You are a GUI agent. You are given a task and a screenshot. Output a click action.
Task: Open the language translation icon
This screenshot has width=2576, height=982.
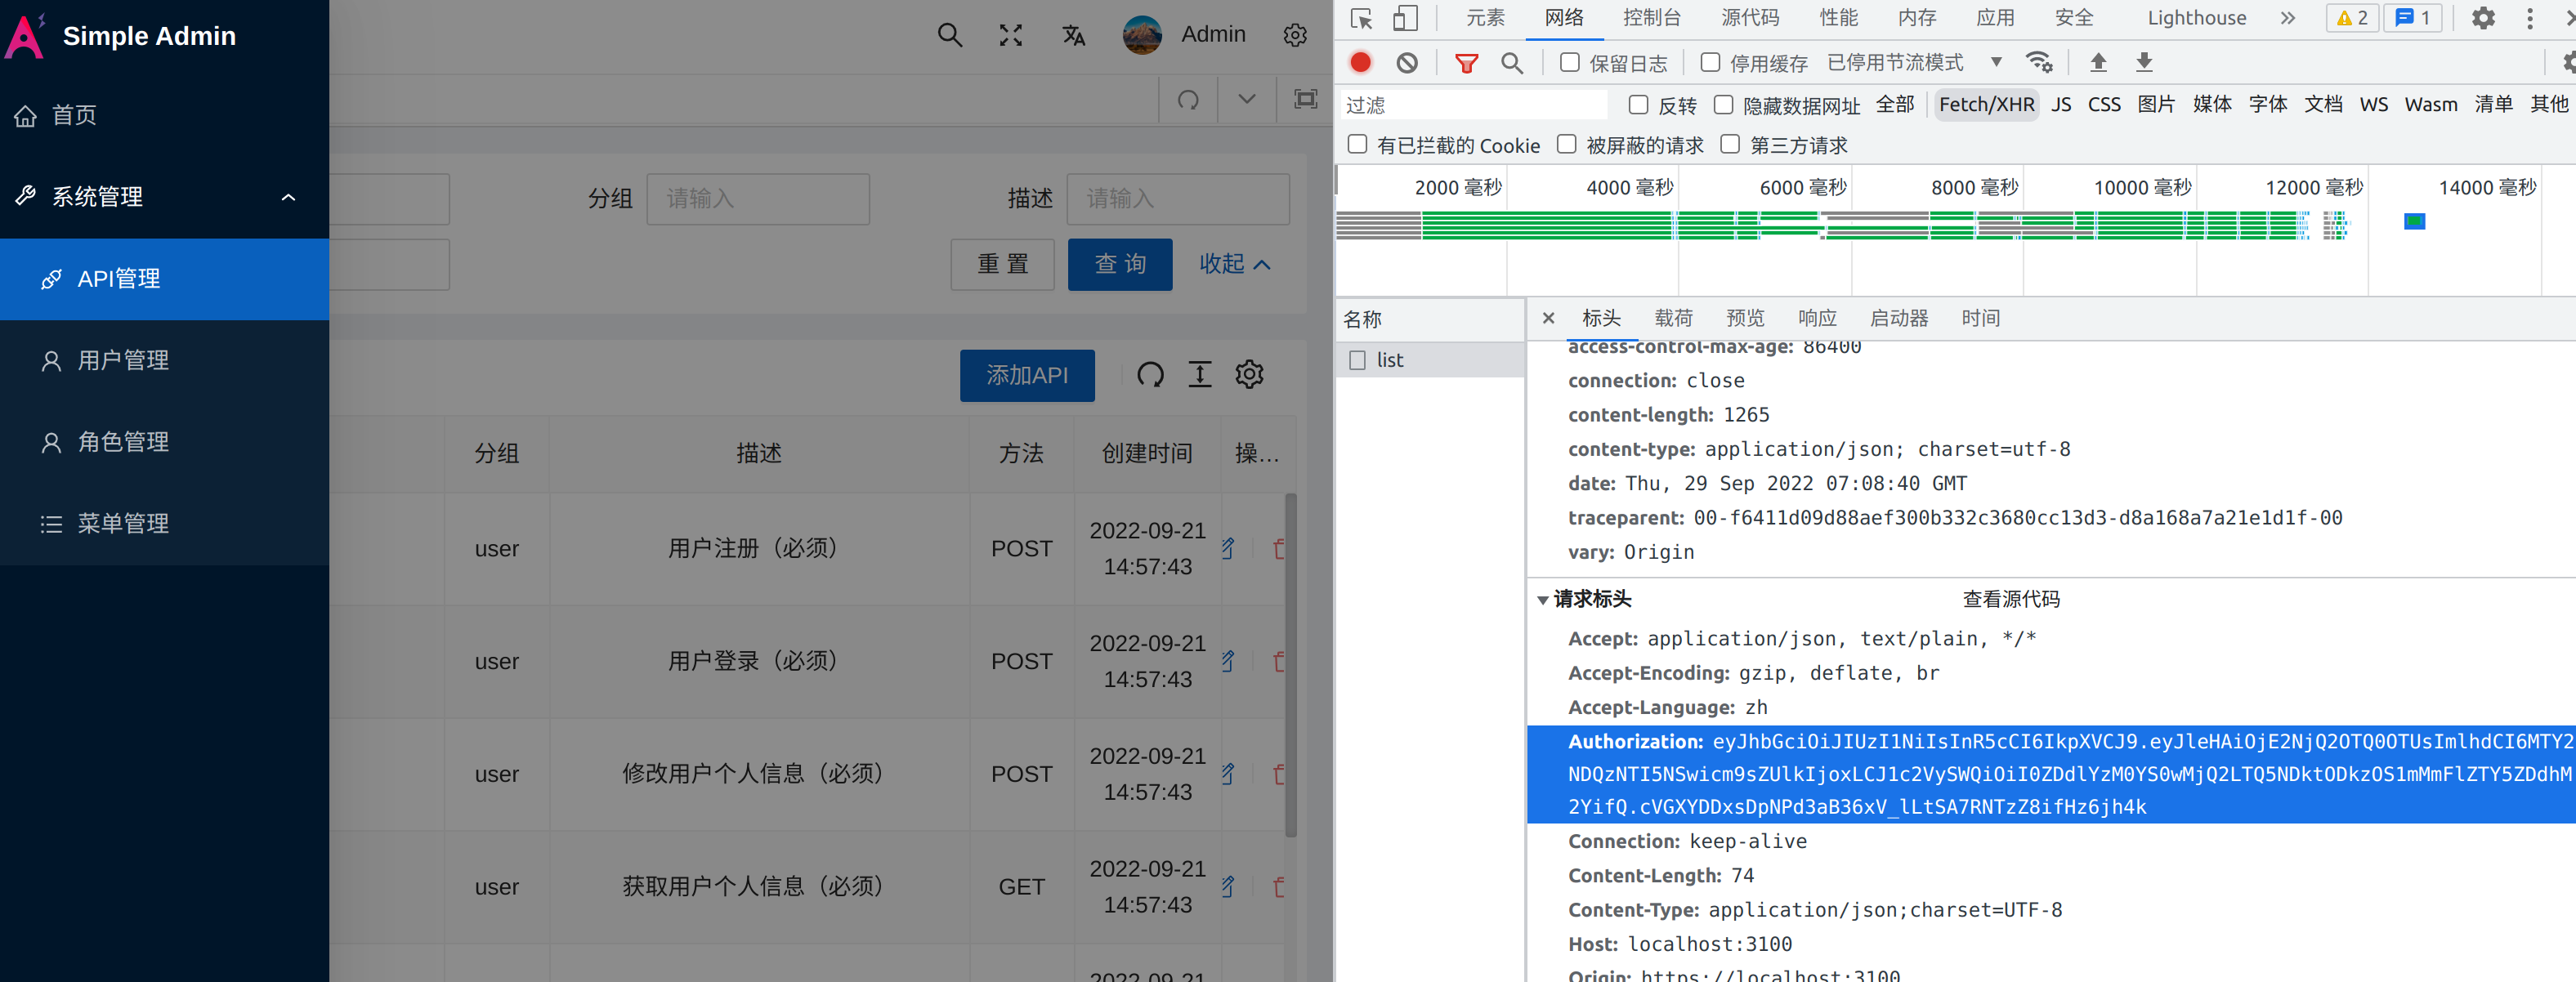(1073, 35)
